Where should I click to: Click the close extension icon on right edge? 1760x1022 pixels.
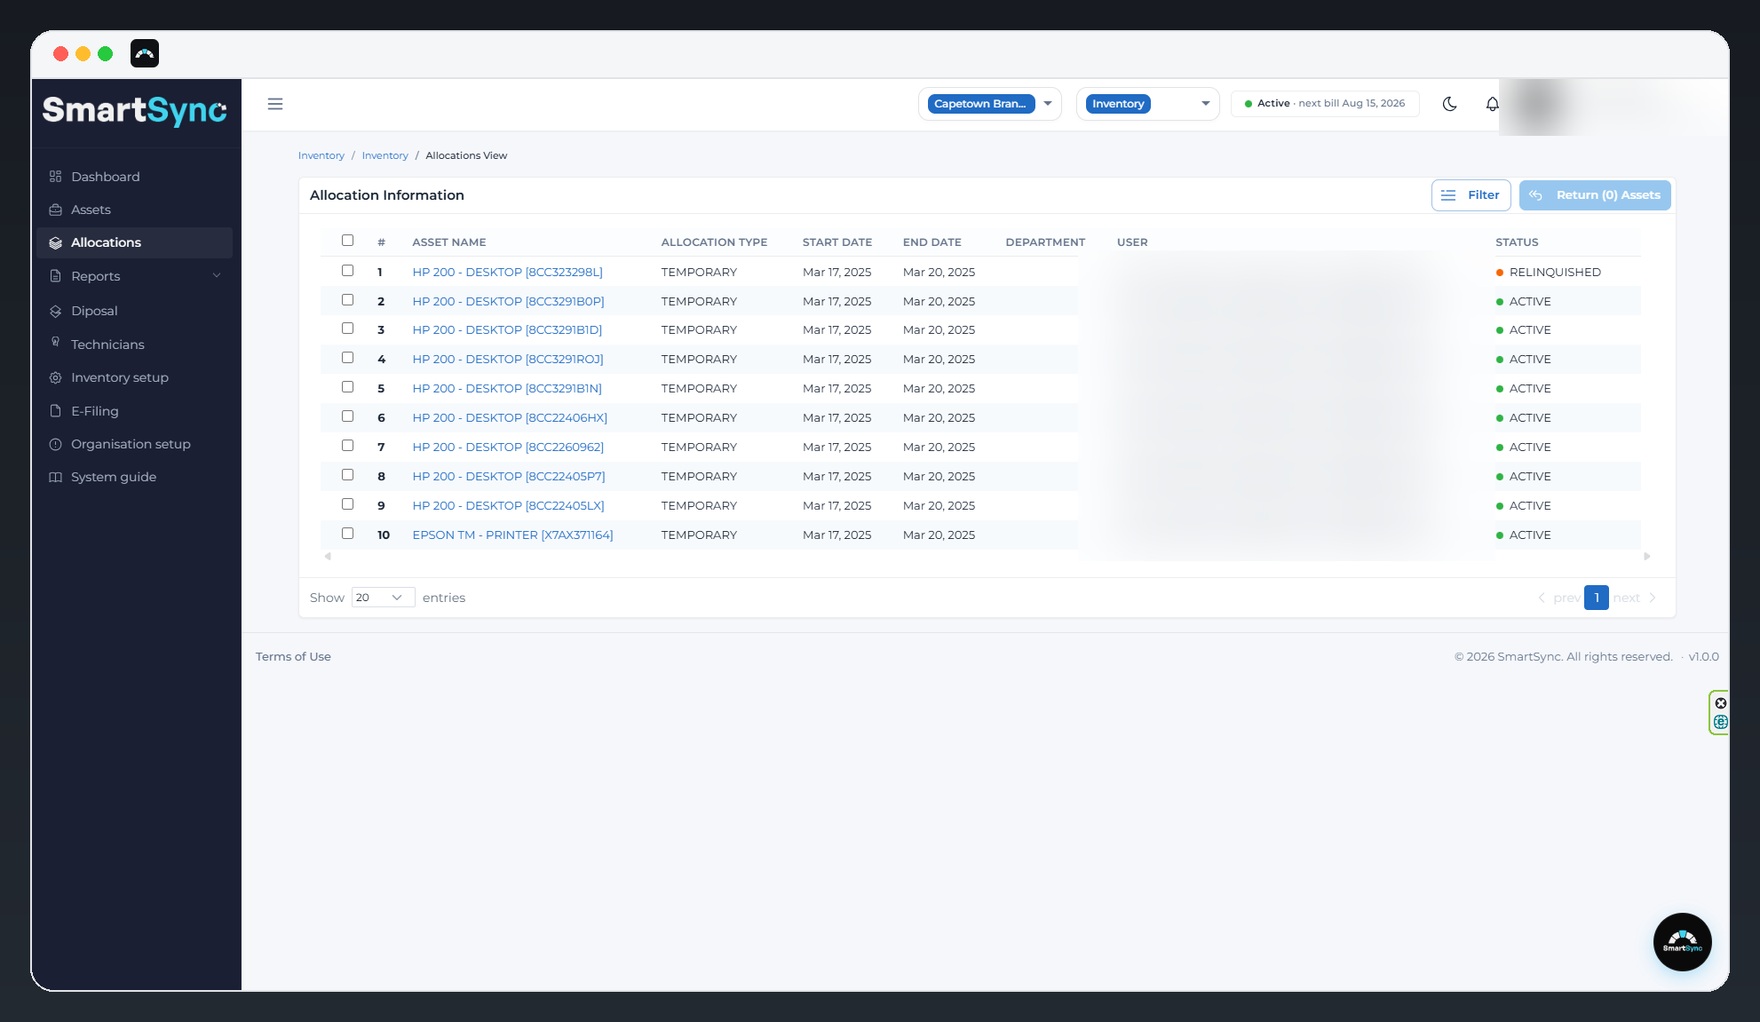[1720, 703]
